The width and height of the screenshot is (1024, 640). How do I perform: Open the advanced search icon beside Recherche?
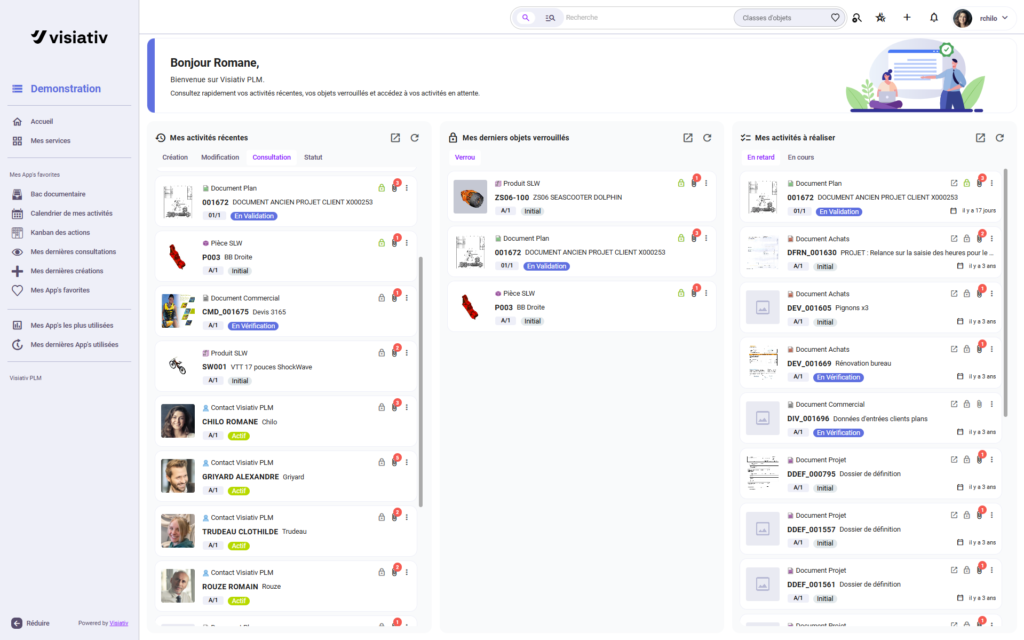click(550, 18)
